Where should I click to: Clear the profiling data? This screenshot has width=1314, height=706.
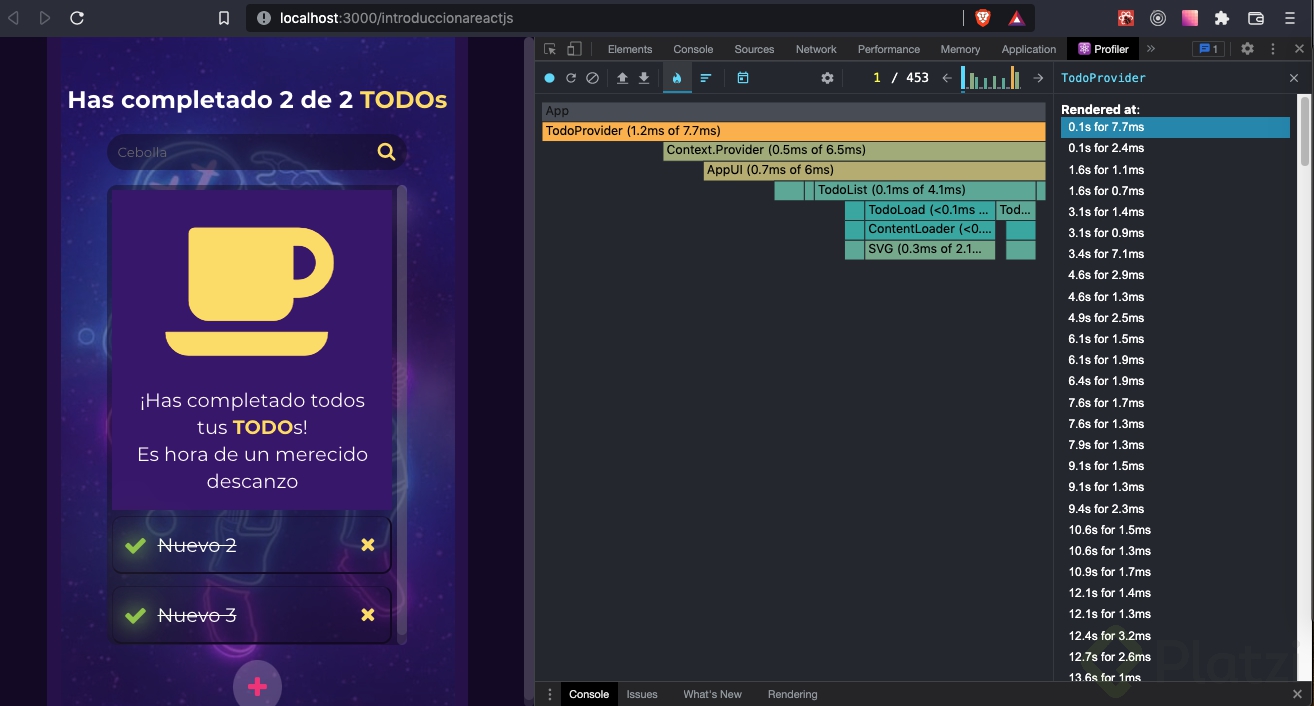[x=592, y=78]
